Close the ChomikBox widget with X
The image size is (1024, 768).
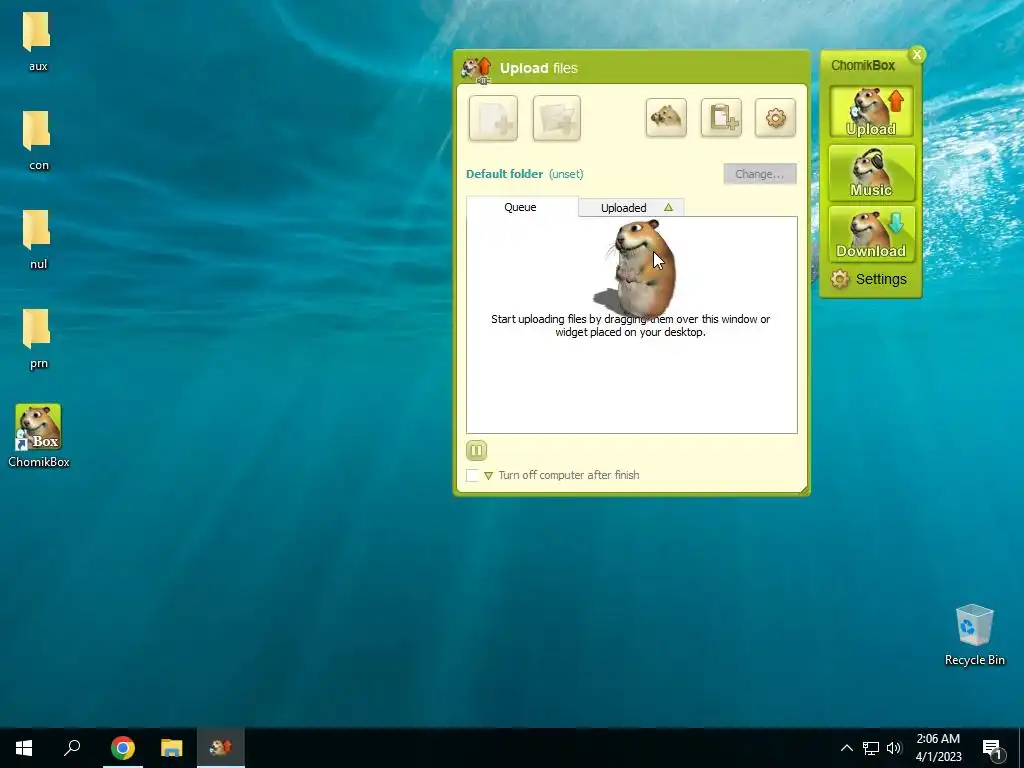pos(917,55)
